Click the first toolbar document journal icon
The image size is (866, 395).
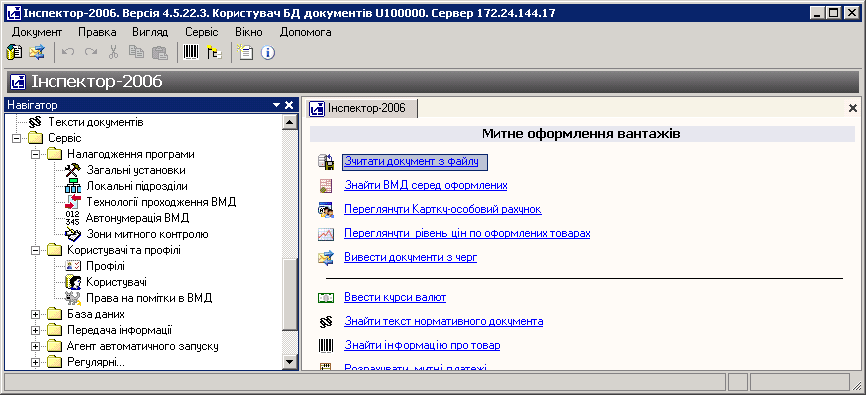click(x=14, y=52)
